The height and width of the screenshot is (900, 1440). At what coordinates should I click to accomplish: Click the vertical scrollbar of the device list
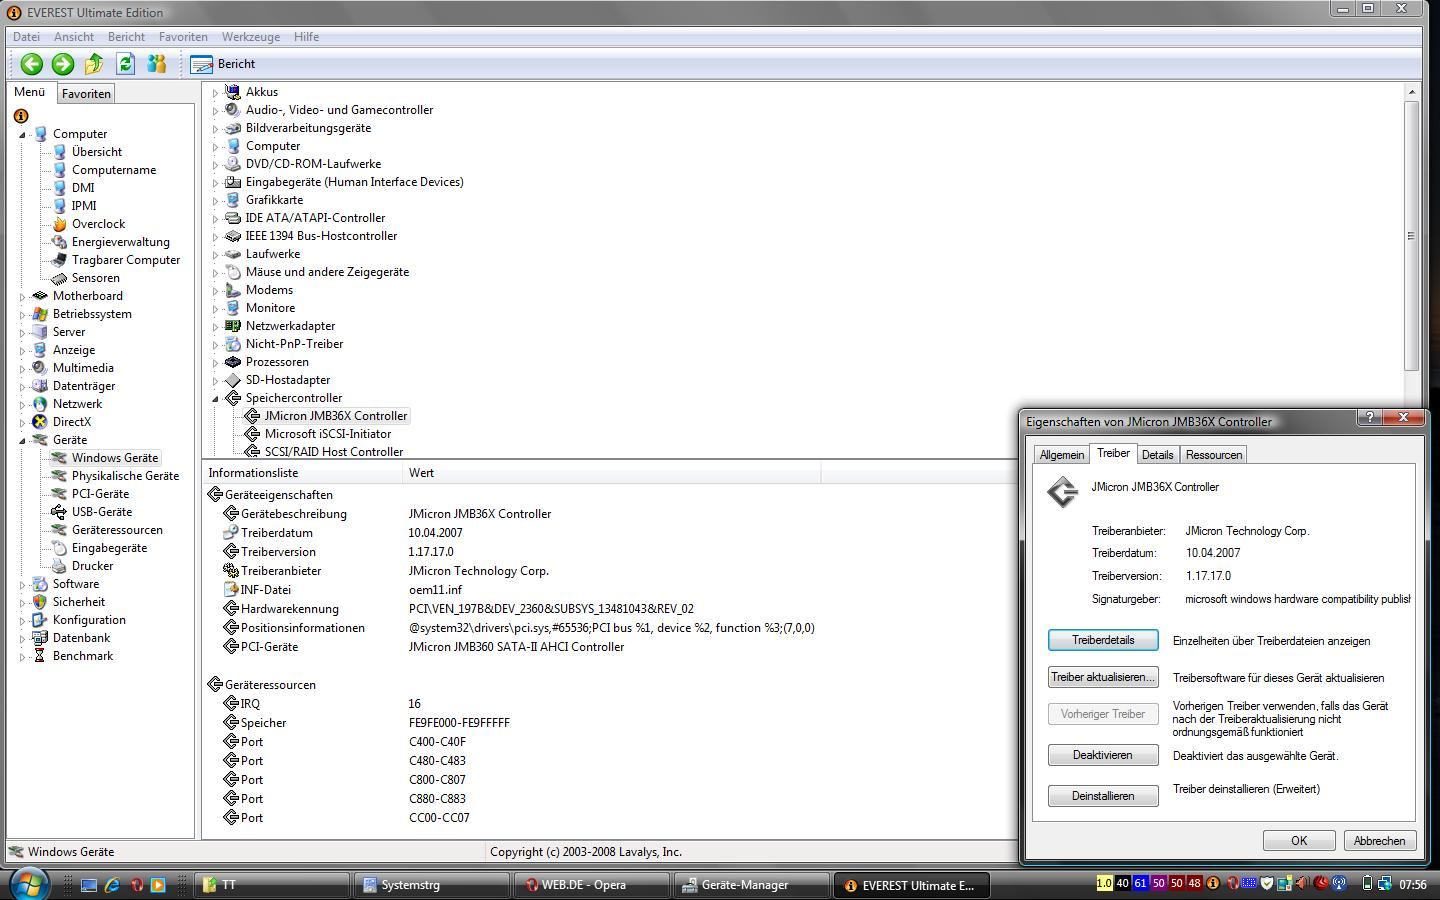[x=1411, y=236]
